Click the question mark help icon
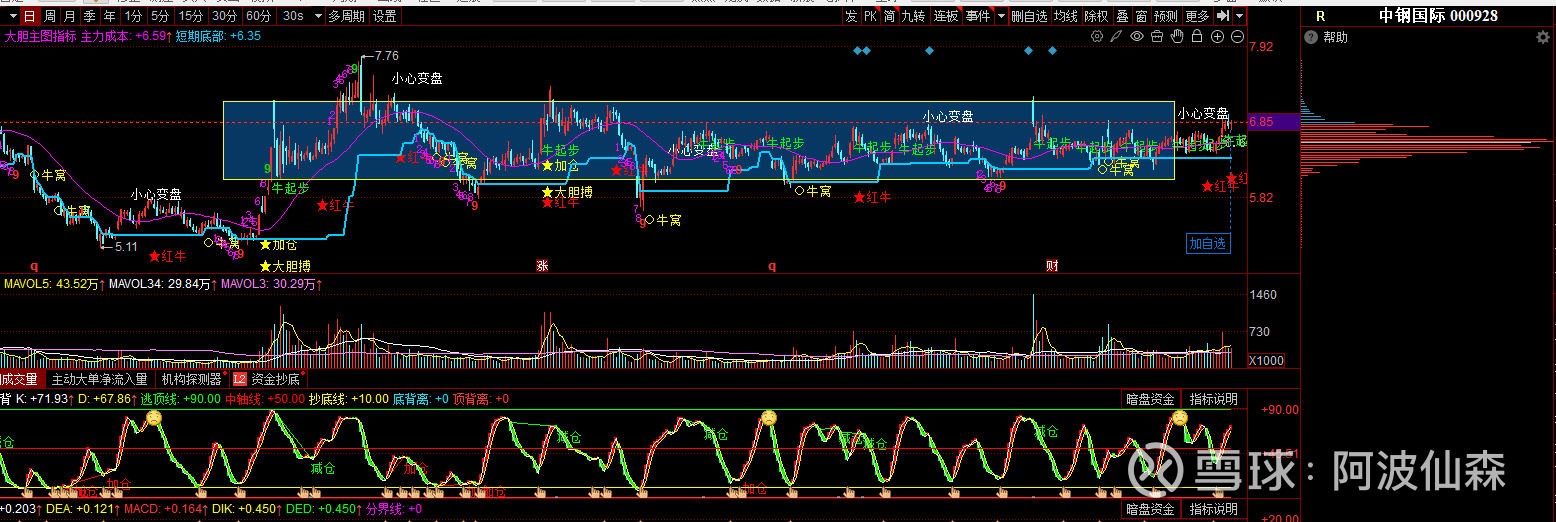Image resolution: width=1556 pixels, height=522 pixels. (x=1310, y=38)
